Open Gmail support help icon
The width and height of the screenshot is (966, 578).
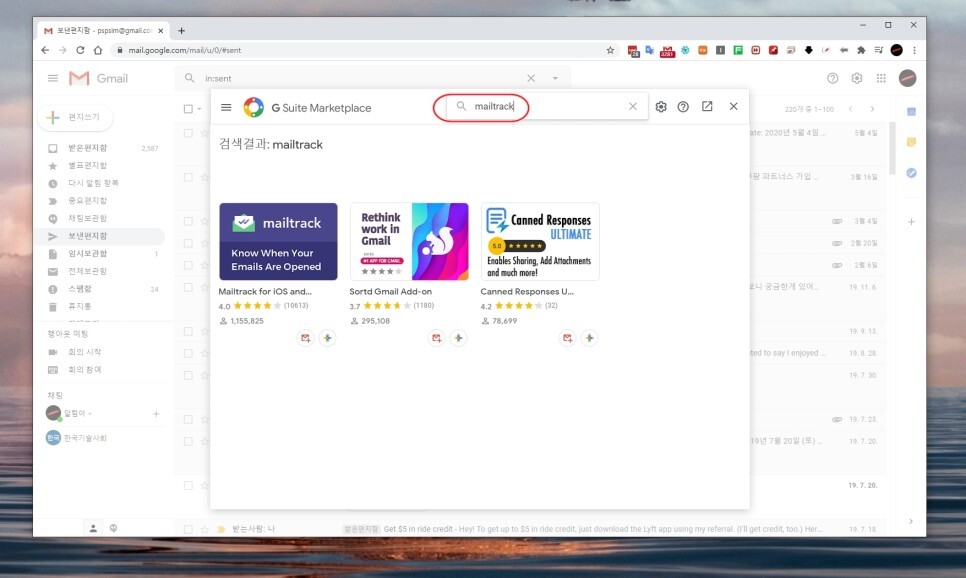tap(832, 78)
